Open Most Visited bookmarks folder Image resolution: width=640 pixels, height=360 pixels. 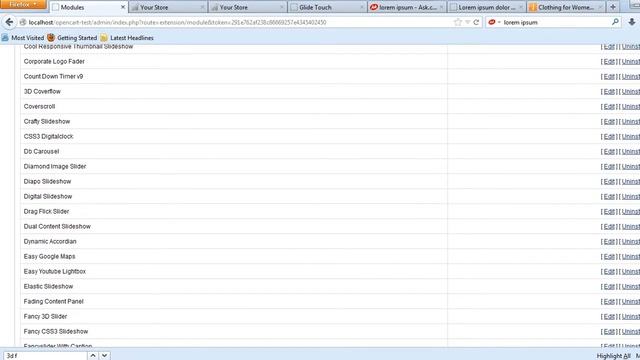(x=23, y=38)
